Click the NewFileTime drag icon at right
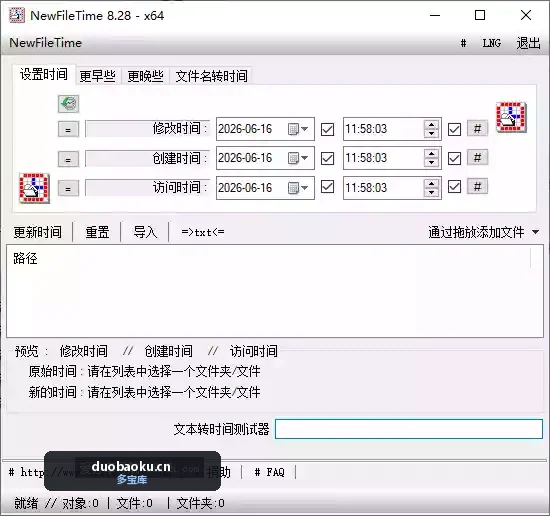Image resolution: width=550 pixels, height=516 pixels. pyautogui.click(x=511, y=117)
